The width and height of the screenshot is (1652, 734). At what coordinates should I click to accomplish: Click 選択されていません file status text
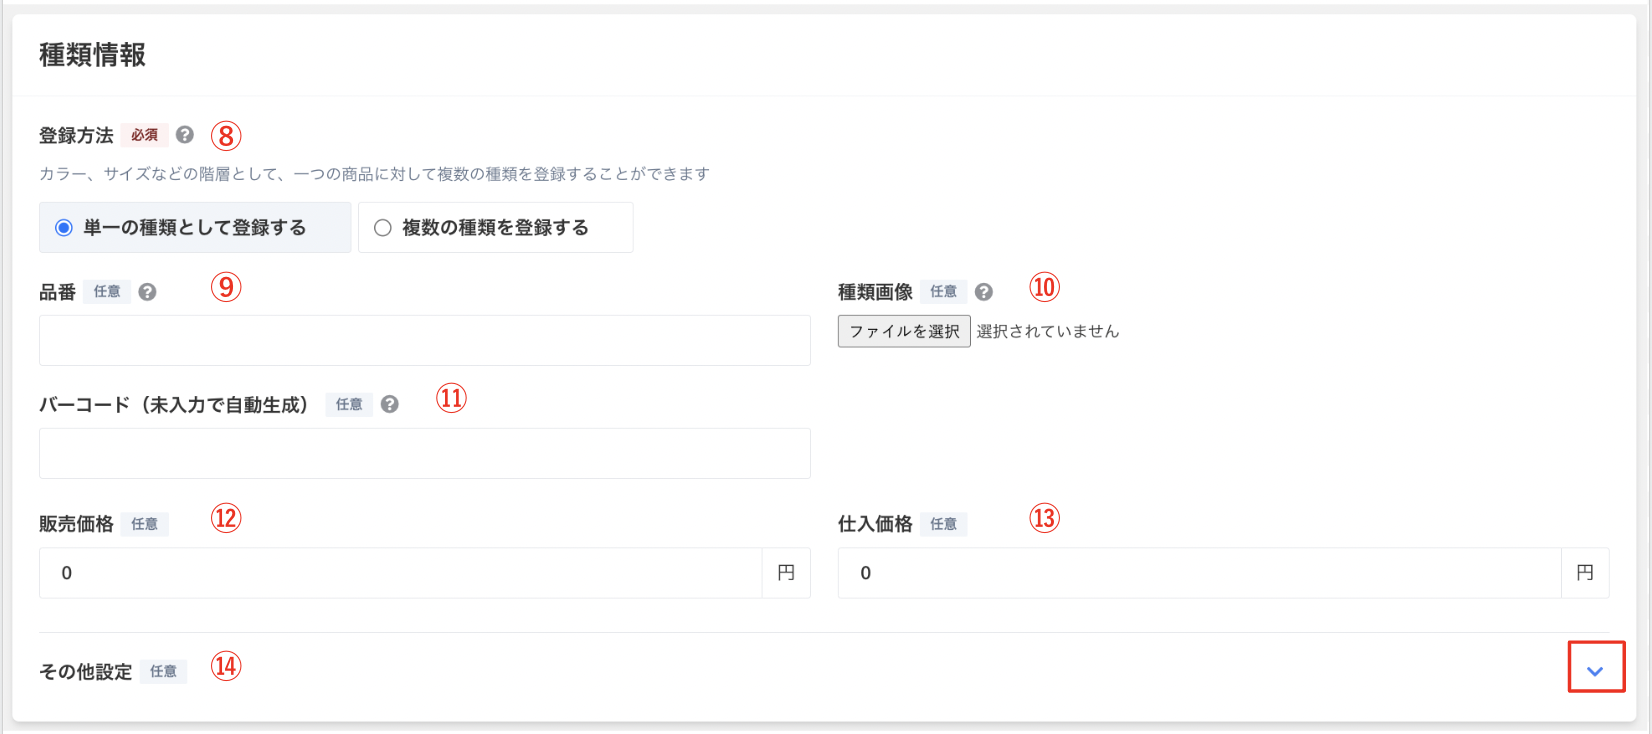pos(1047,331)
